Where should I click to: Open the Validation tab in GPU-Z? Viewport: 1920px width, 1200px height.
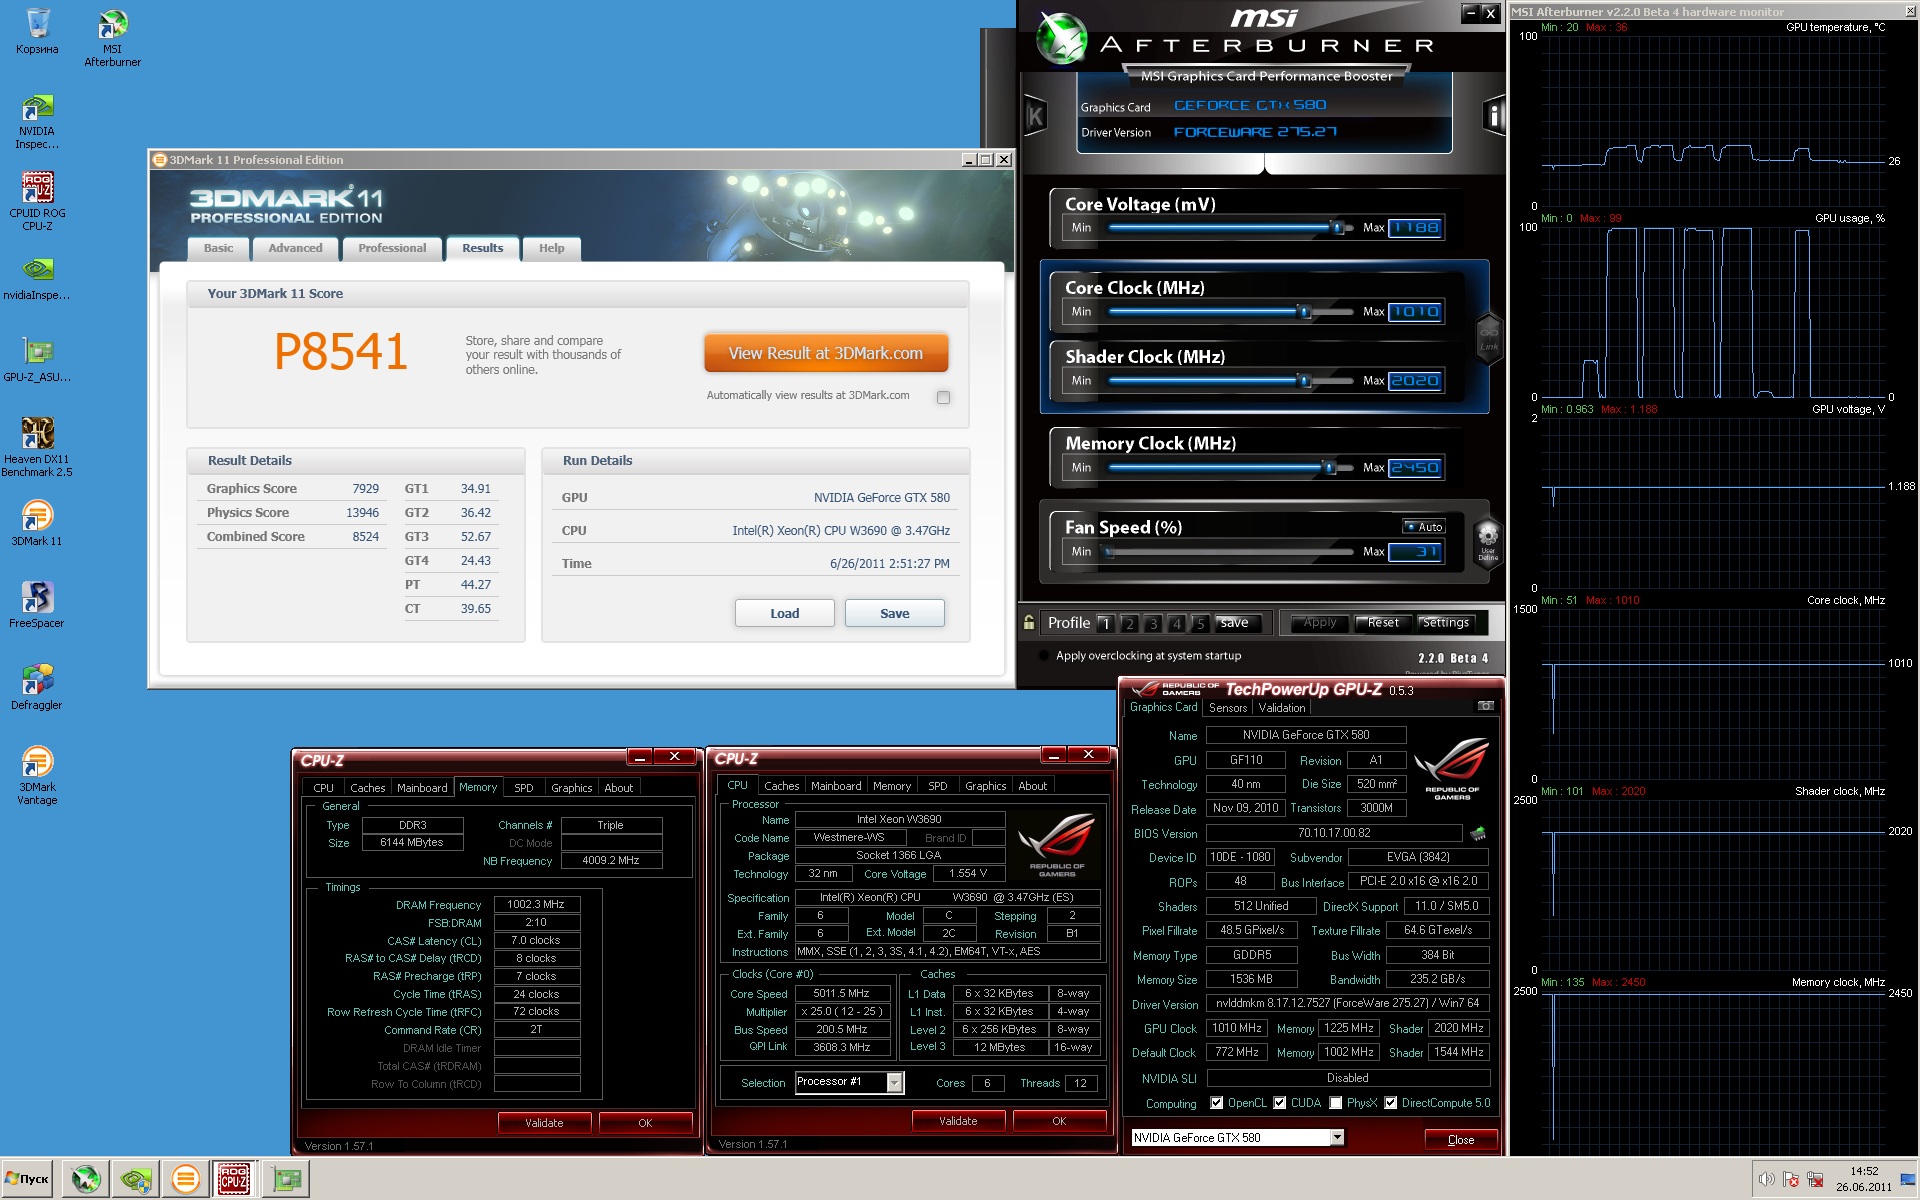pyautogui.click(x=1282, y=708)
